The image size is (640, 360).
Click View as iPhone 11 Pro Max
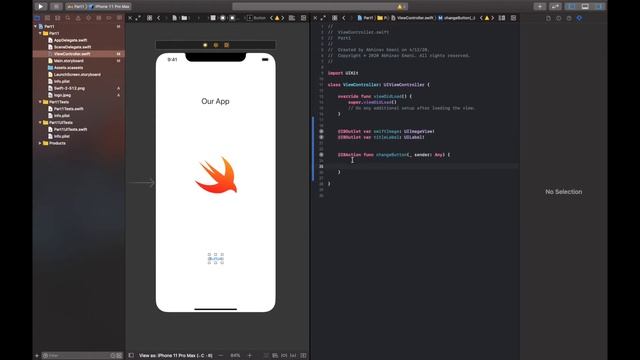point(176,356)
